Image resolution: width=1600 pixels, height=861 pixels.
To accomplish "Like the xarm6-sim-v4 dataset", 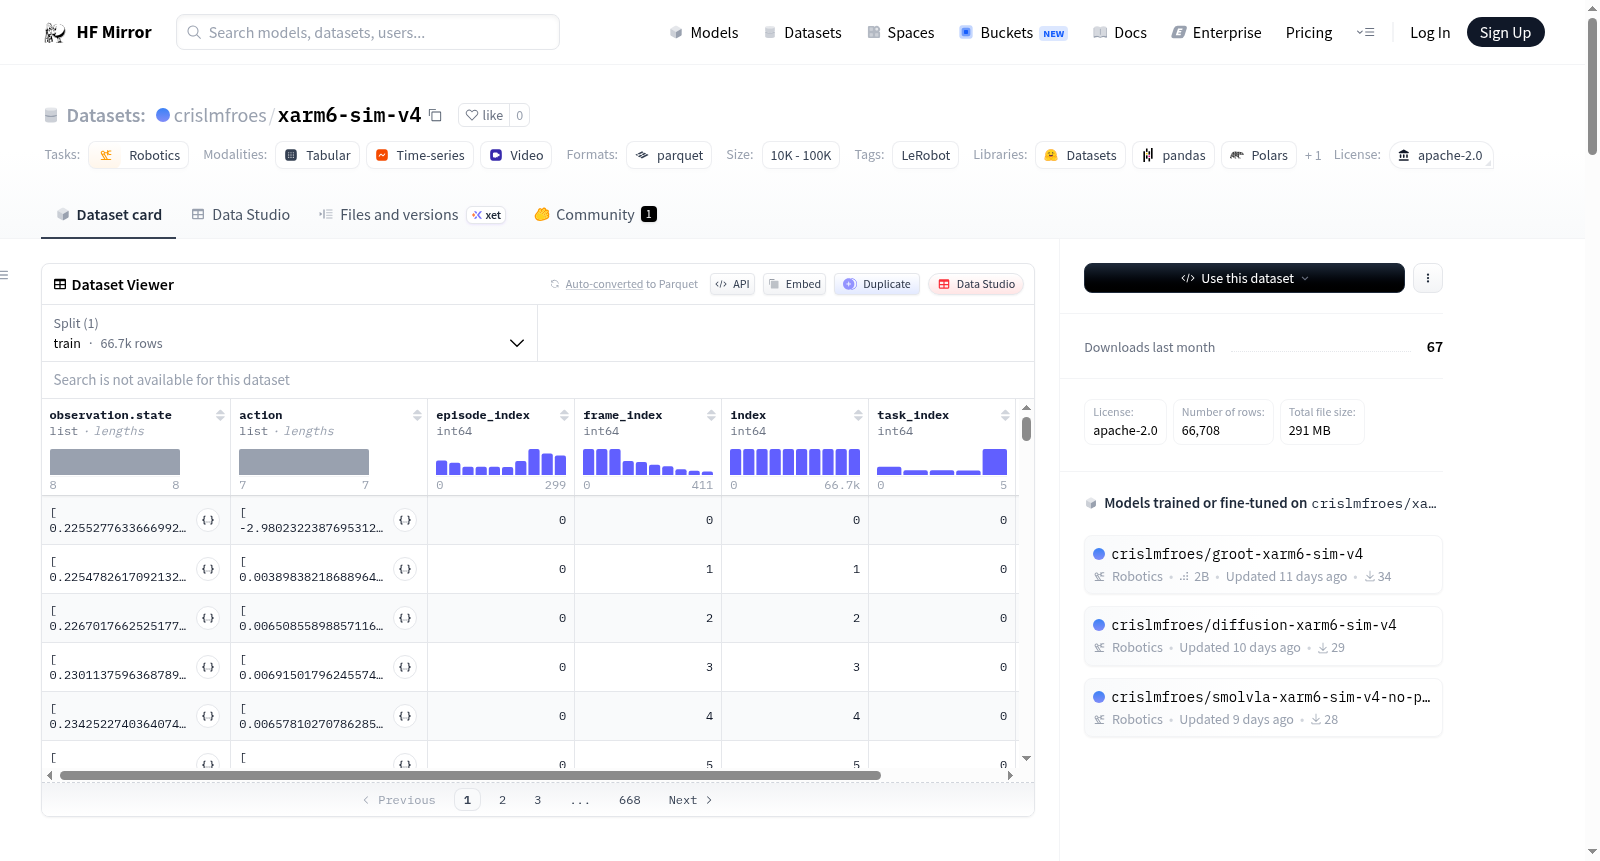I will point(484,115).
